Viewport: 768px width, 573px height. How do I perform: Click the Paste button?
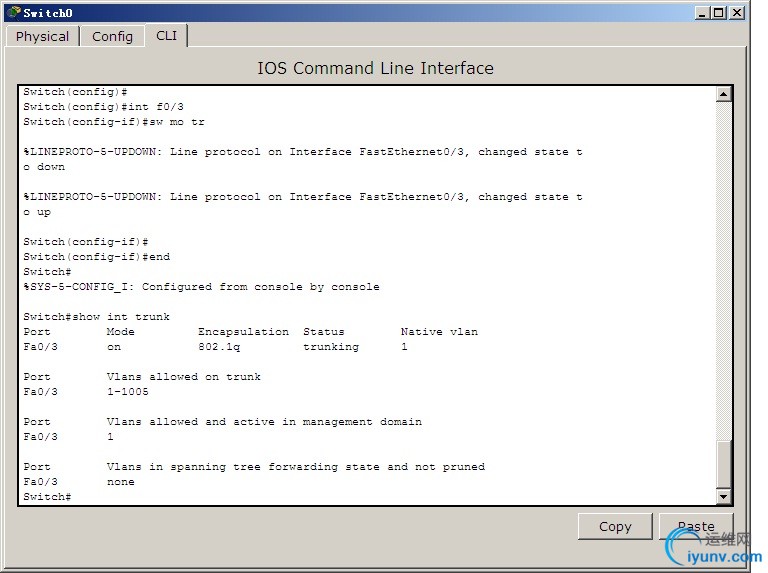pos(696,526)
